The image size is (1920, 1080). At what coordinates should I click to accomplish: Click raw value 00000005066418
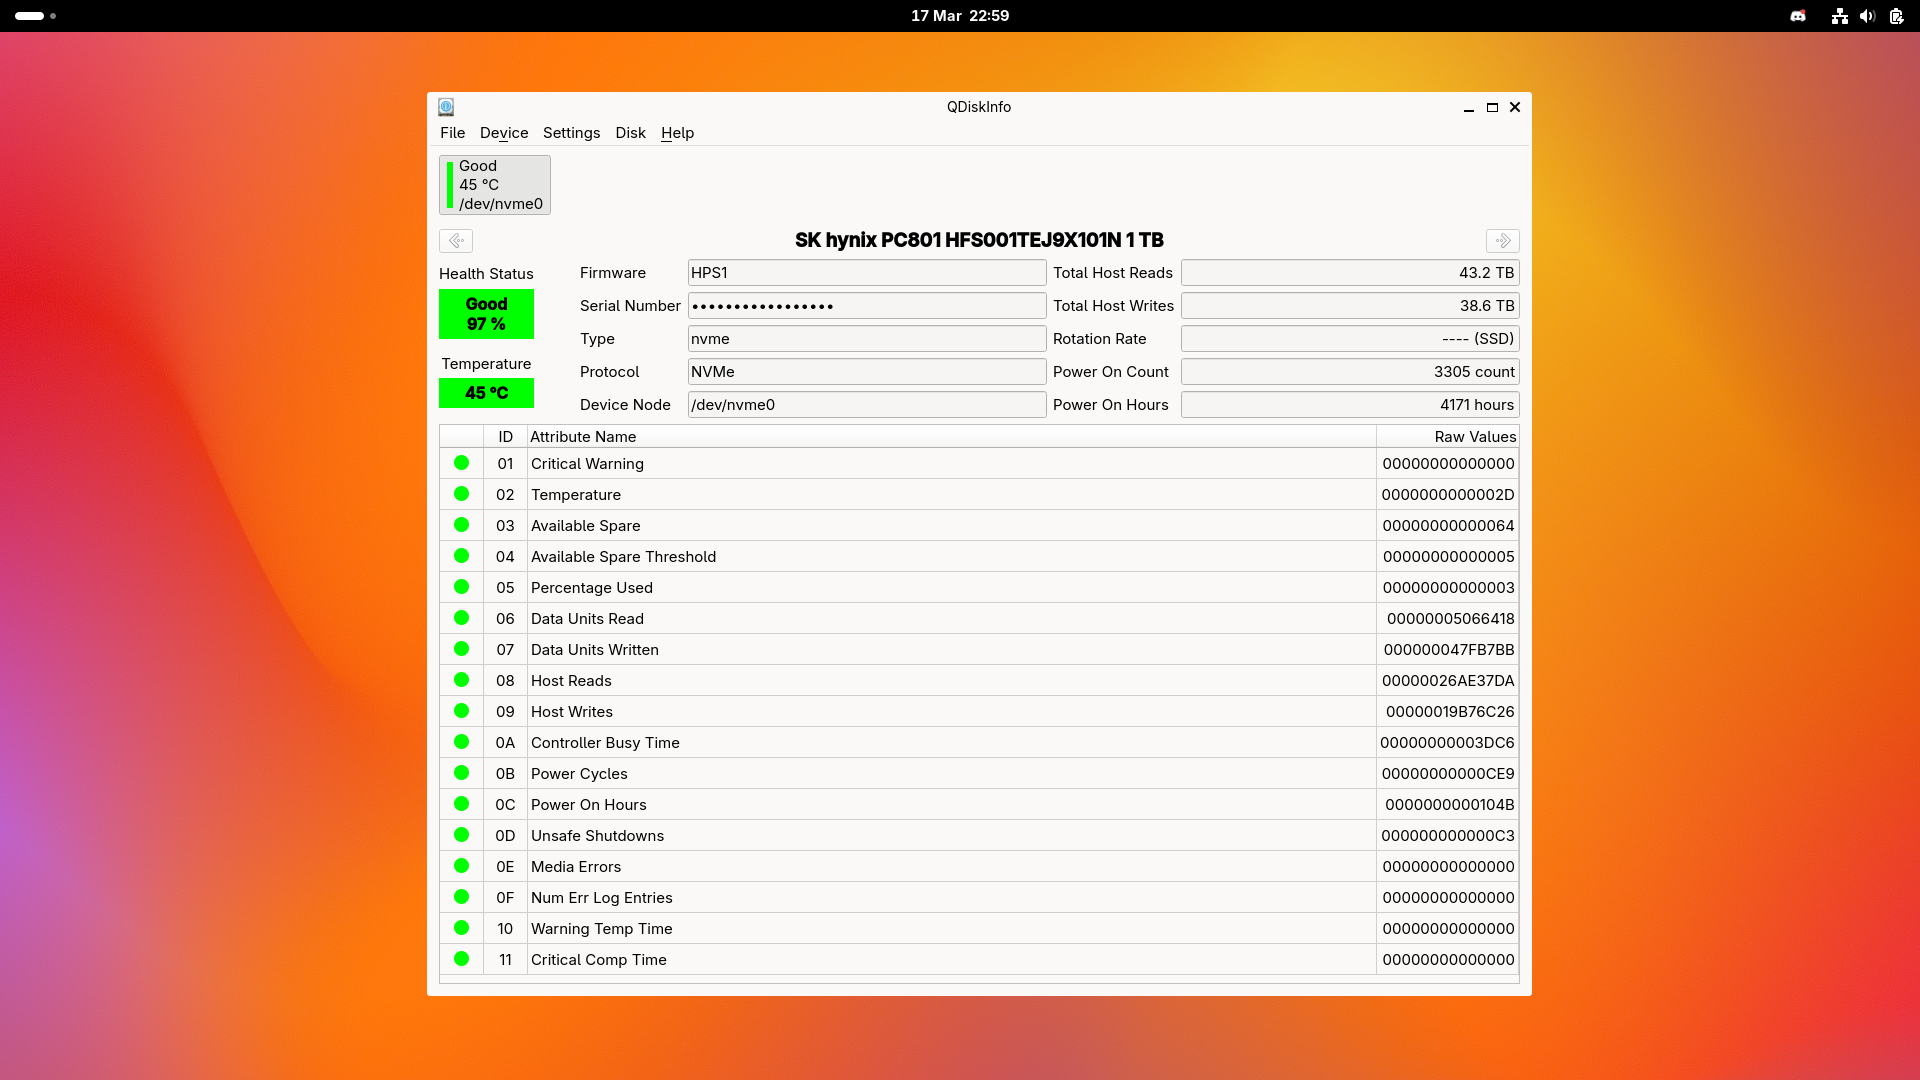pos(1450,619)
